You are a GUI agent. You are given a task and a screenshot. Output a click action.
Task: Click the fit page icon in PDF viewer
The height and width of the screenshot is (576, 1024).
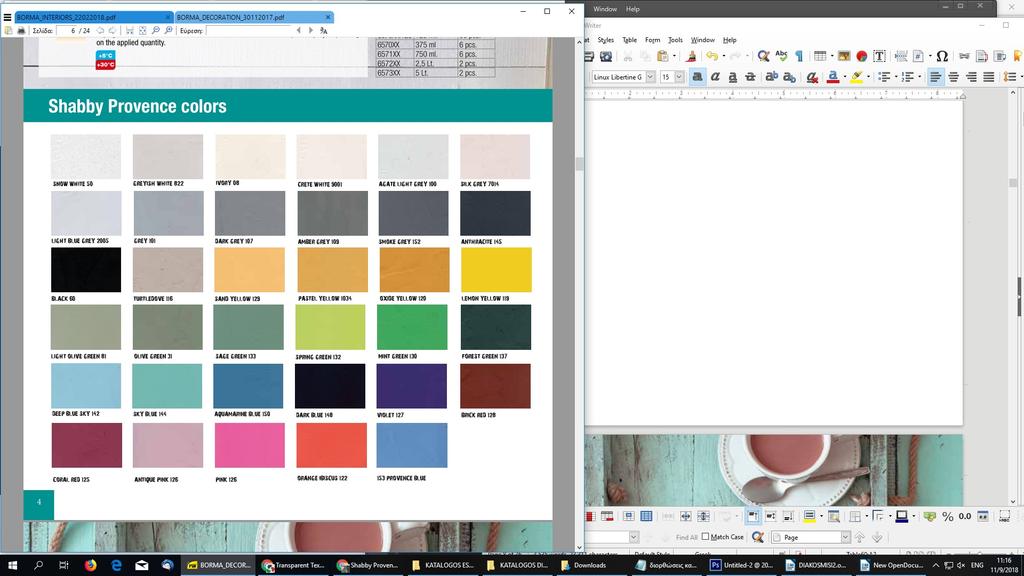(142, 31)
